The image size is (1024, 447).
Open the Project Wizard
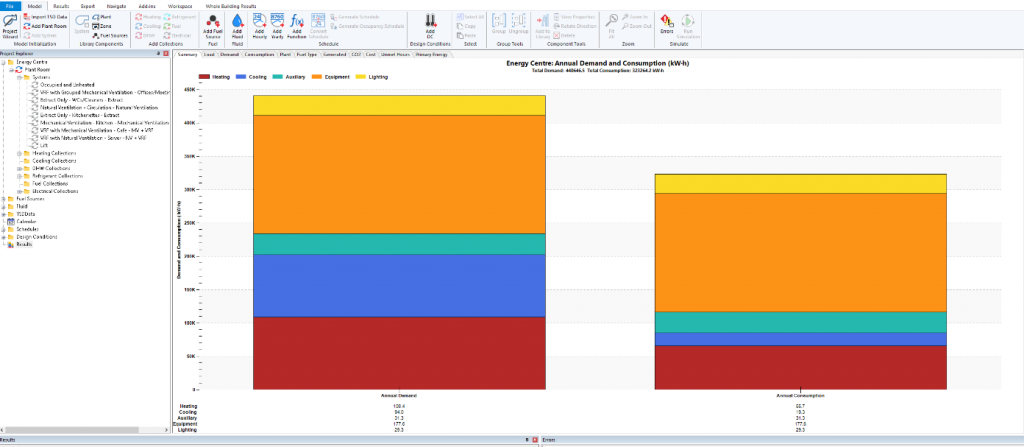point(10,23)
